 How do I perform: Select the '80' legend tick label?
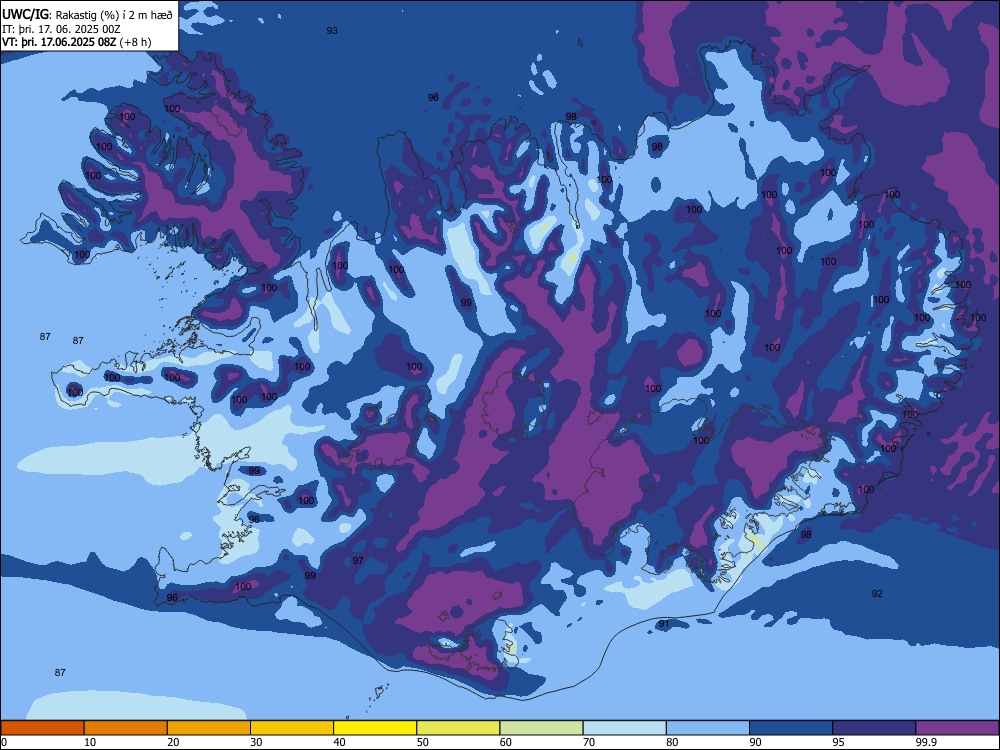672,742
